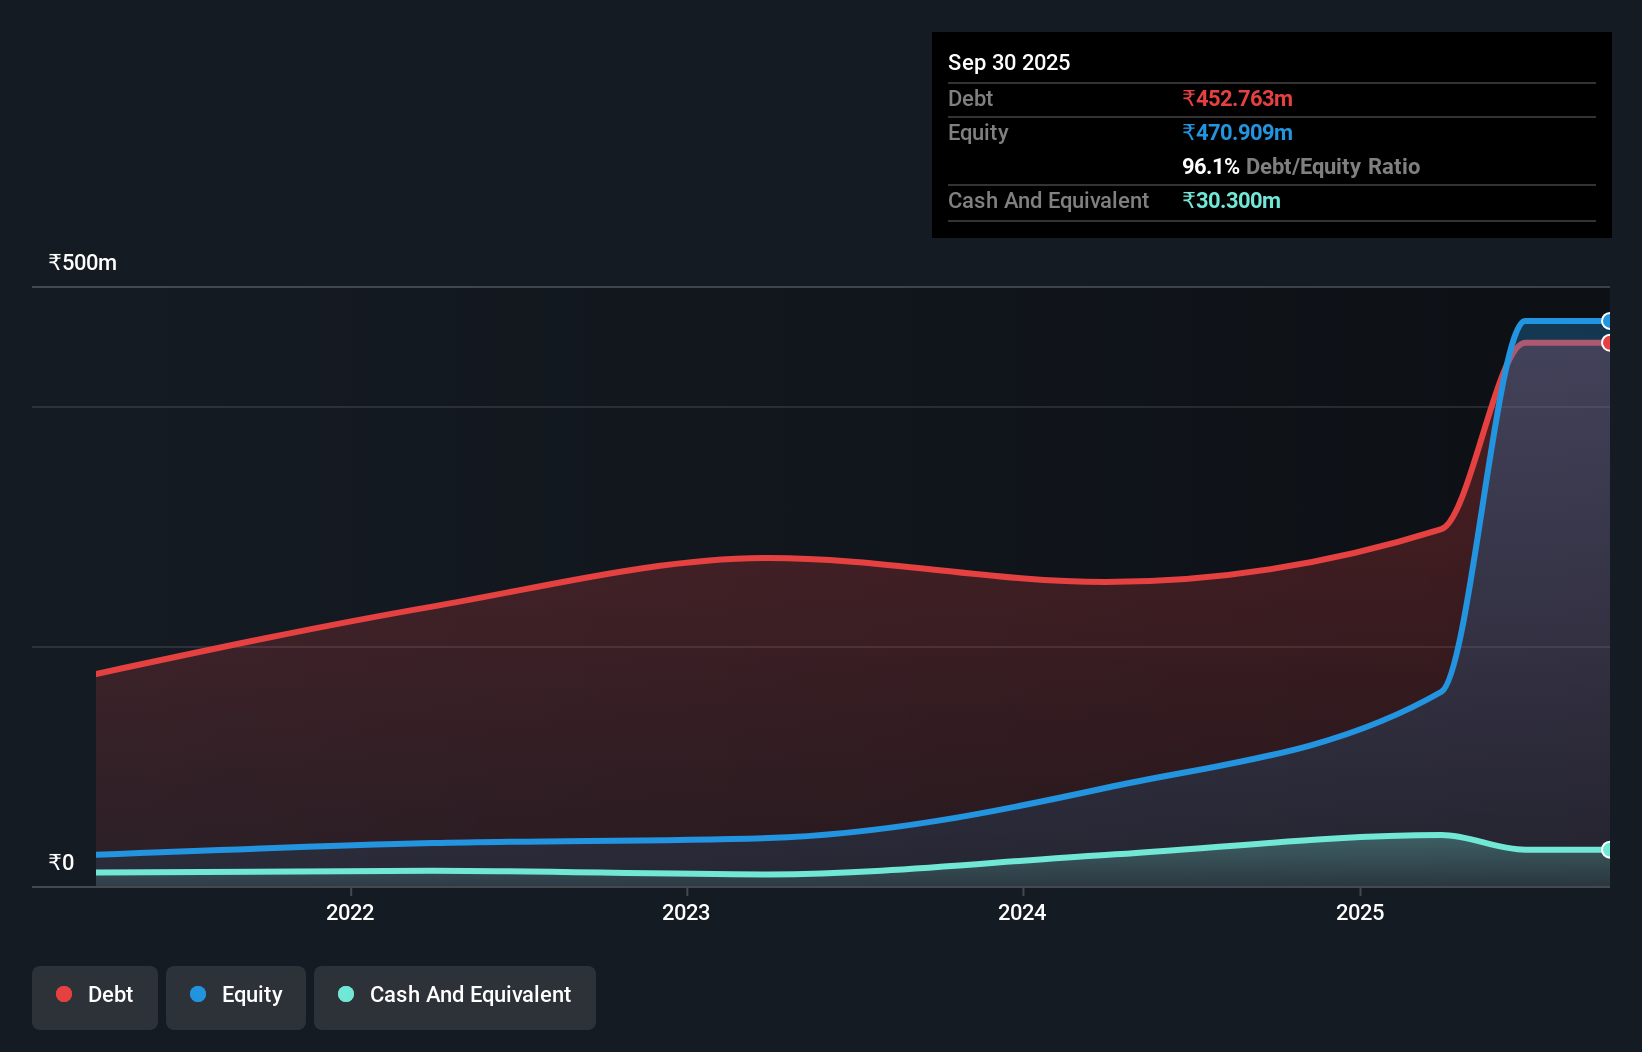Select the teal Cash endpoint marker on the chart
Image resolution: width=1642 pixels, height=1052 pixels.
[1609, 851]
